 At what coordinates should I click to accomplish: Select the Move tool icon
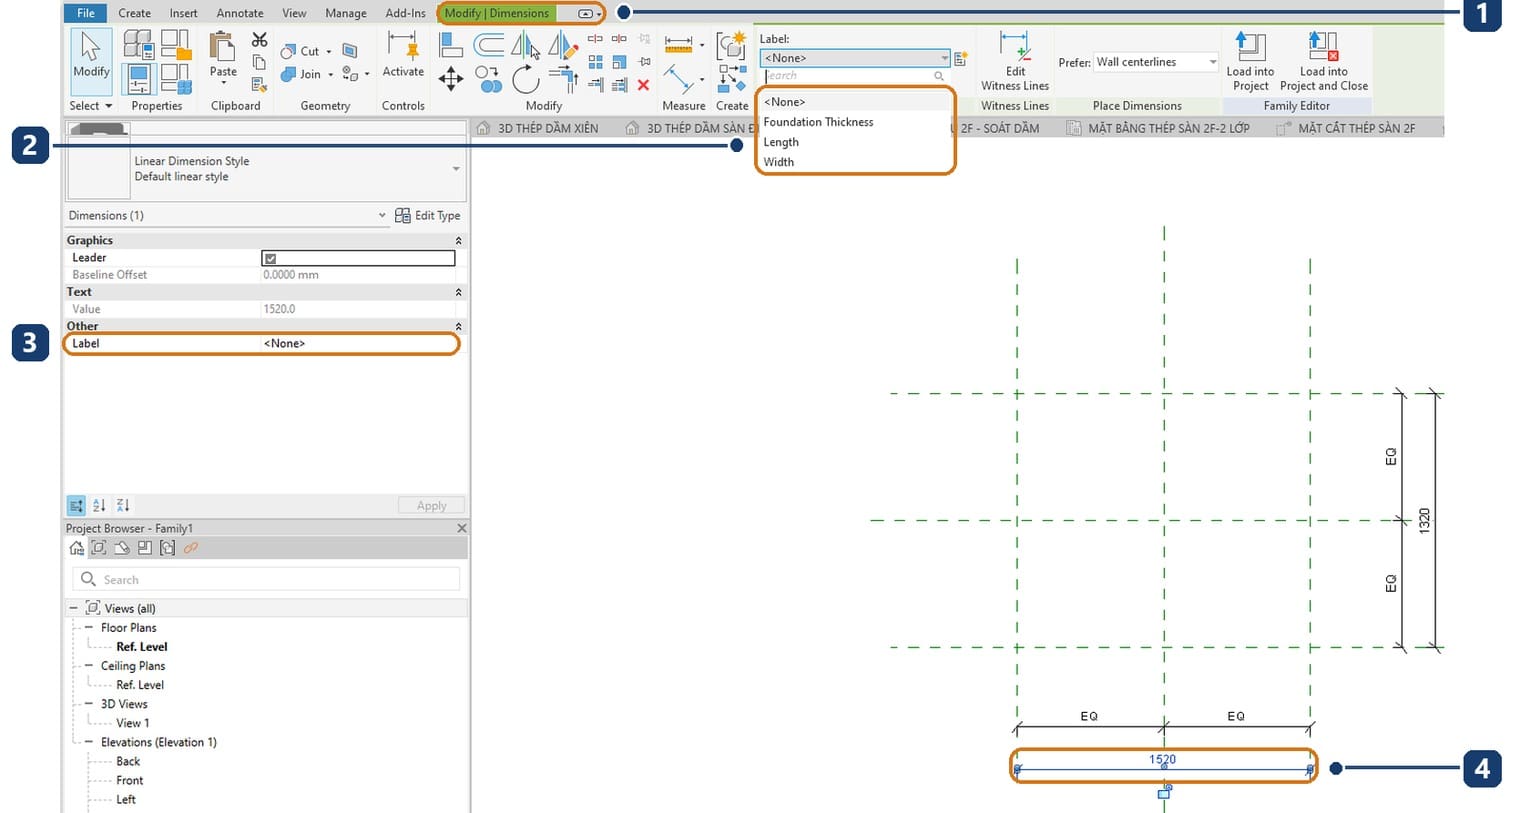coord(451,79)
